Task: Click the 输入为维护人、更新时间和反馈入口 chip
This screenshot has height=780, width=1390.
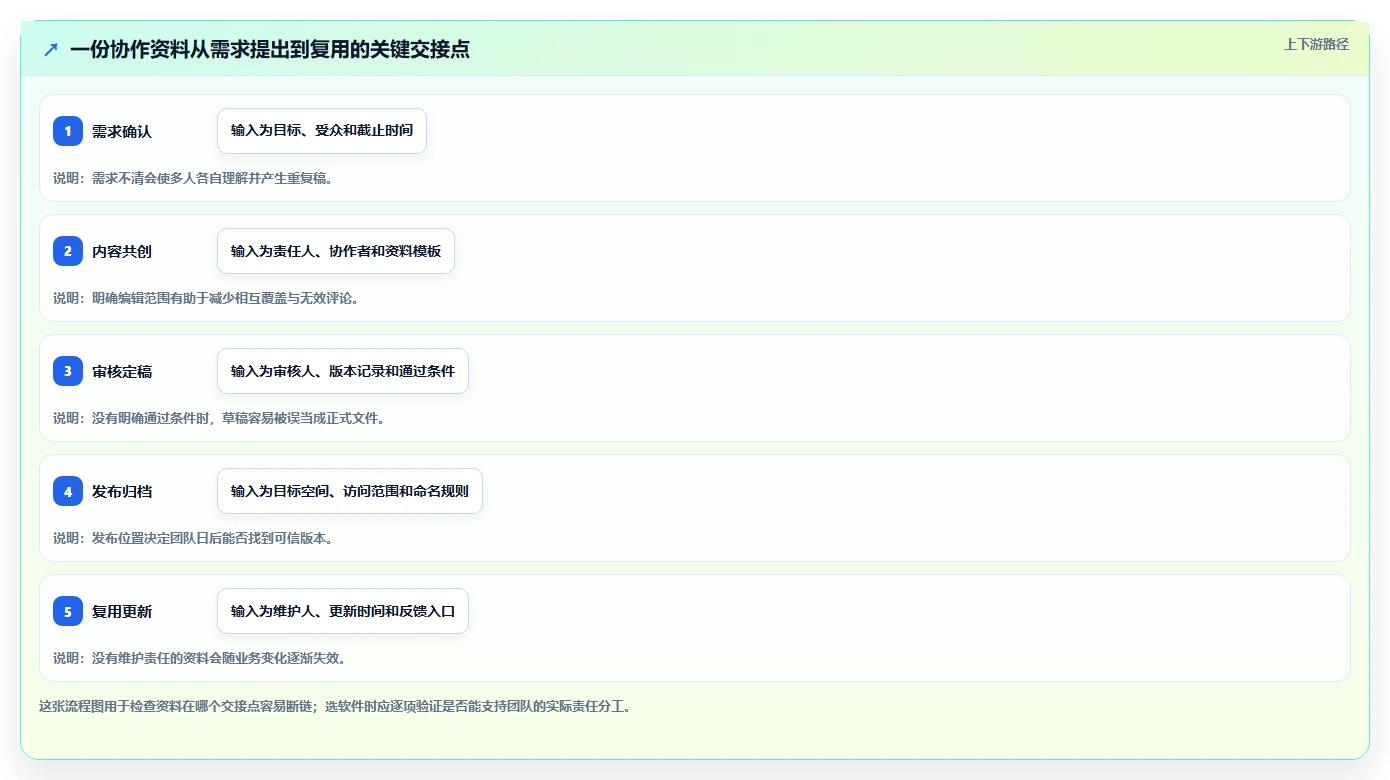Action: 343,611
